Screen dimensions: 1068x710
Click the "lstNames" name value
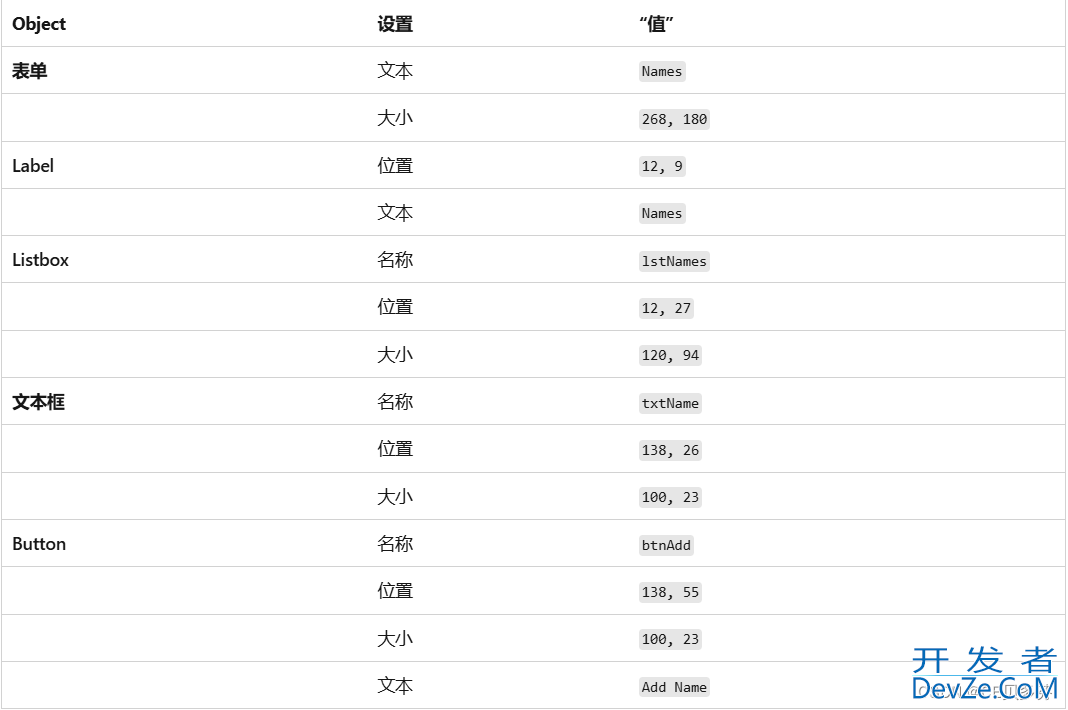coord(674,261)
